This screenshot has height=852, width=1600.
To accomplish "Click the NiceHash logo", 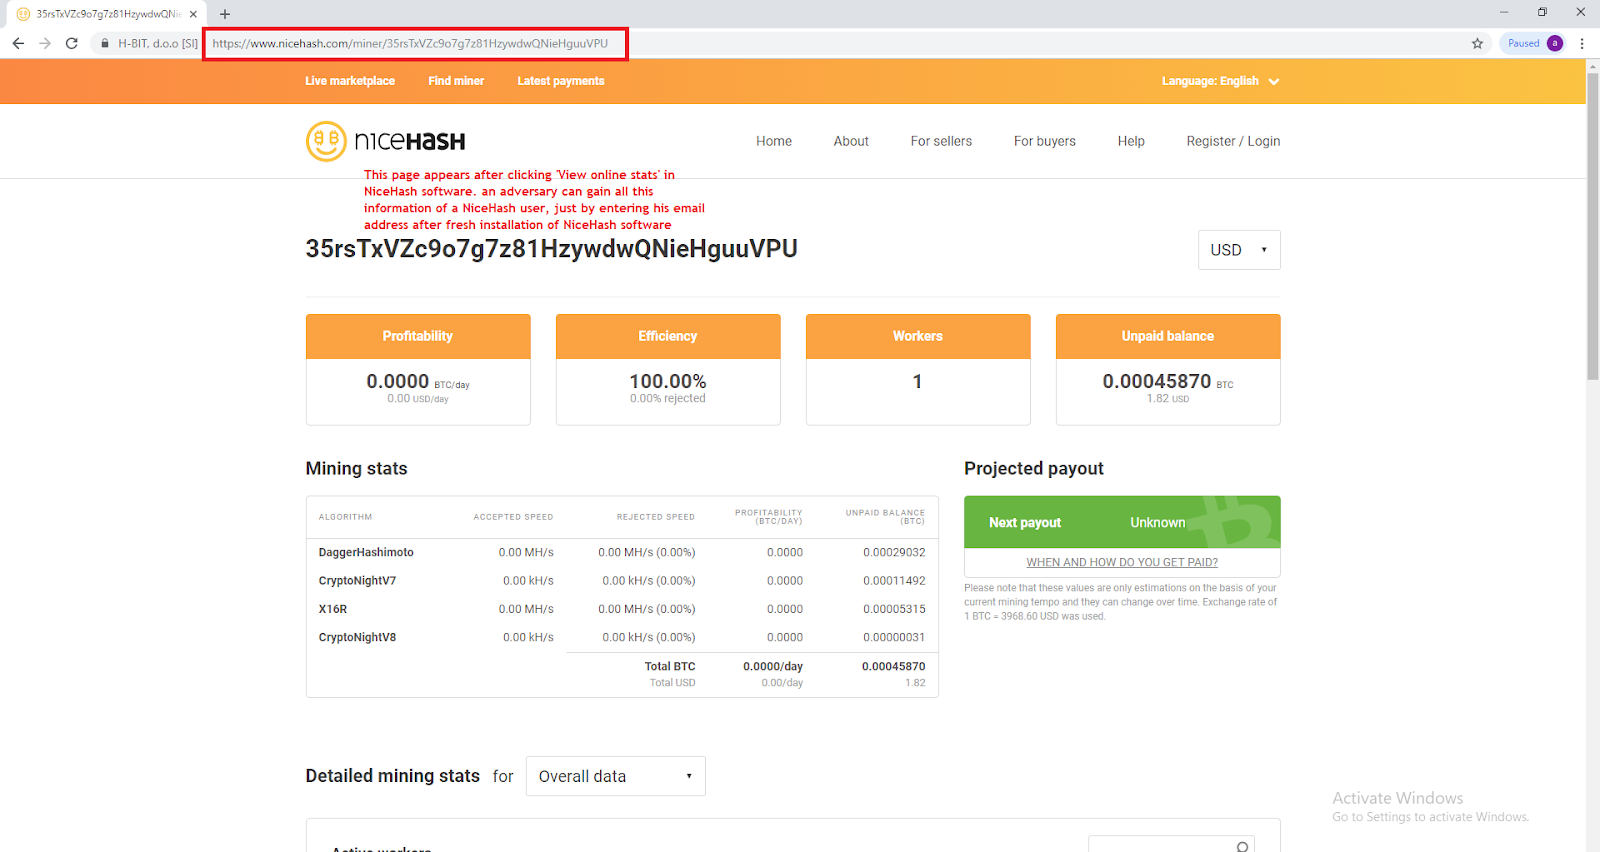I will coord(386,141).
